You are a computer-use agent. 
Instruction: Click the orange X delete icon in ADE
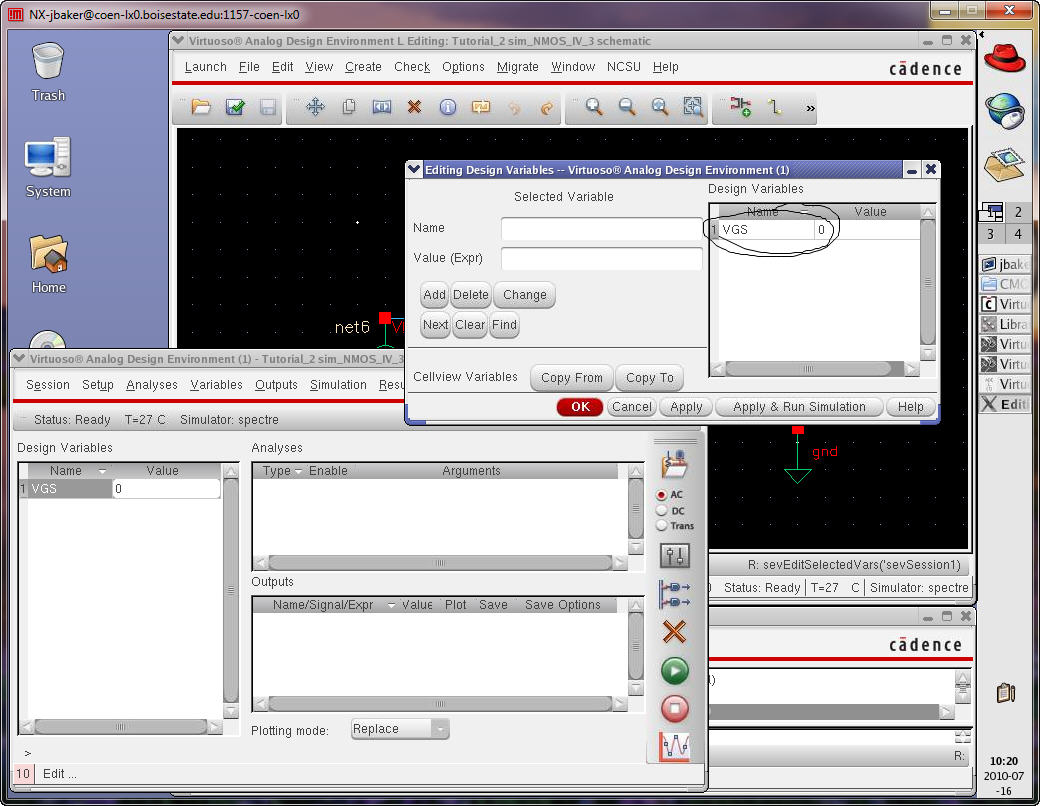point(675,632)
